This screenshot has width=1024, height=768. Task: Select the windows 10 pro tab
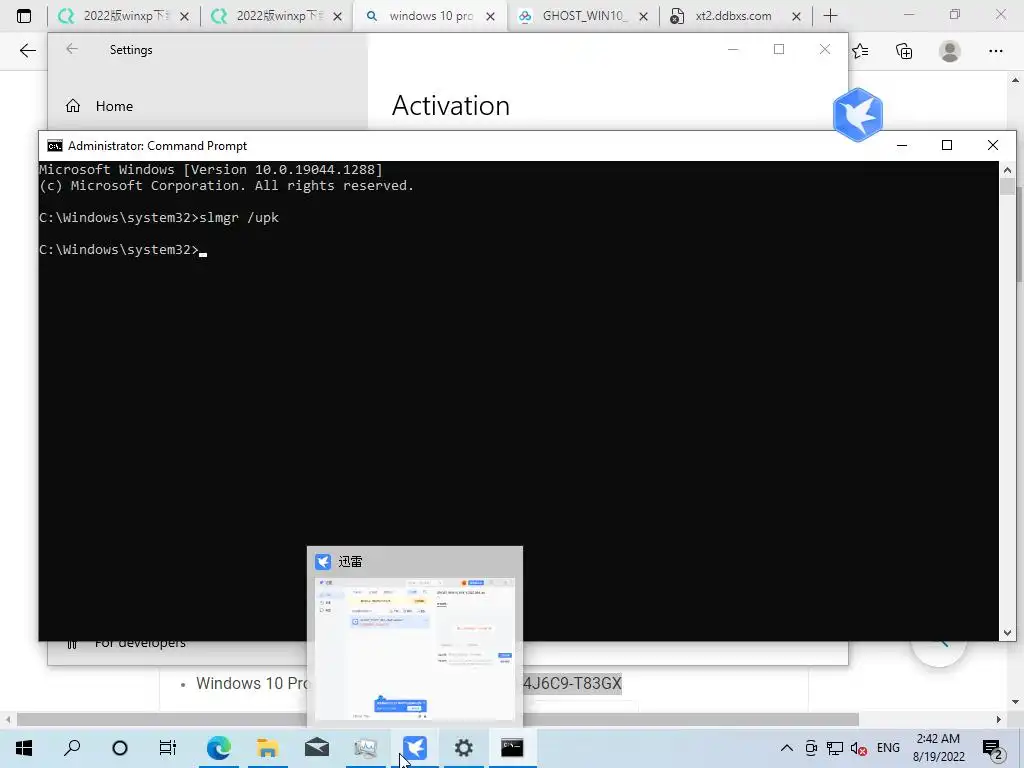[429, 16]
